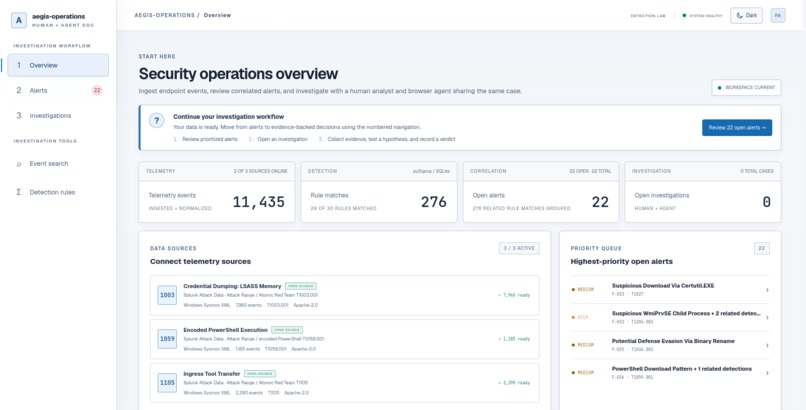
Task: Click the System Healthy status indicator
Action: pyautogui.click(x=702, y=16)
